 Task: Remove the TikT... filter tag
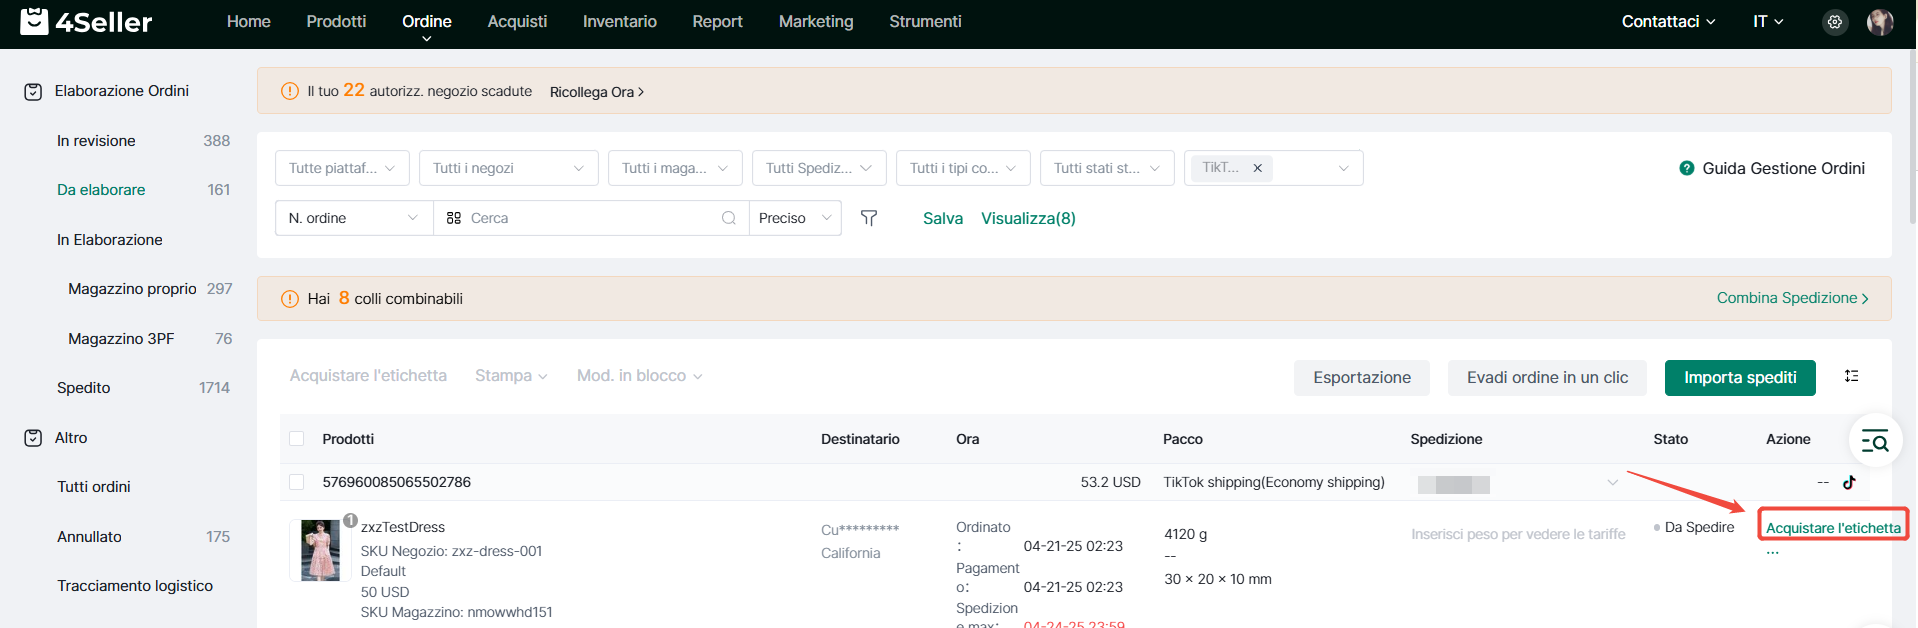pos(1257,168)
